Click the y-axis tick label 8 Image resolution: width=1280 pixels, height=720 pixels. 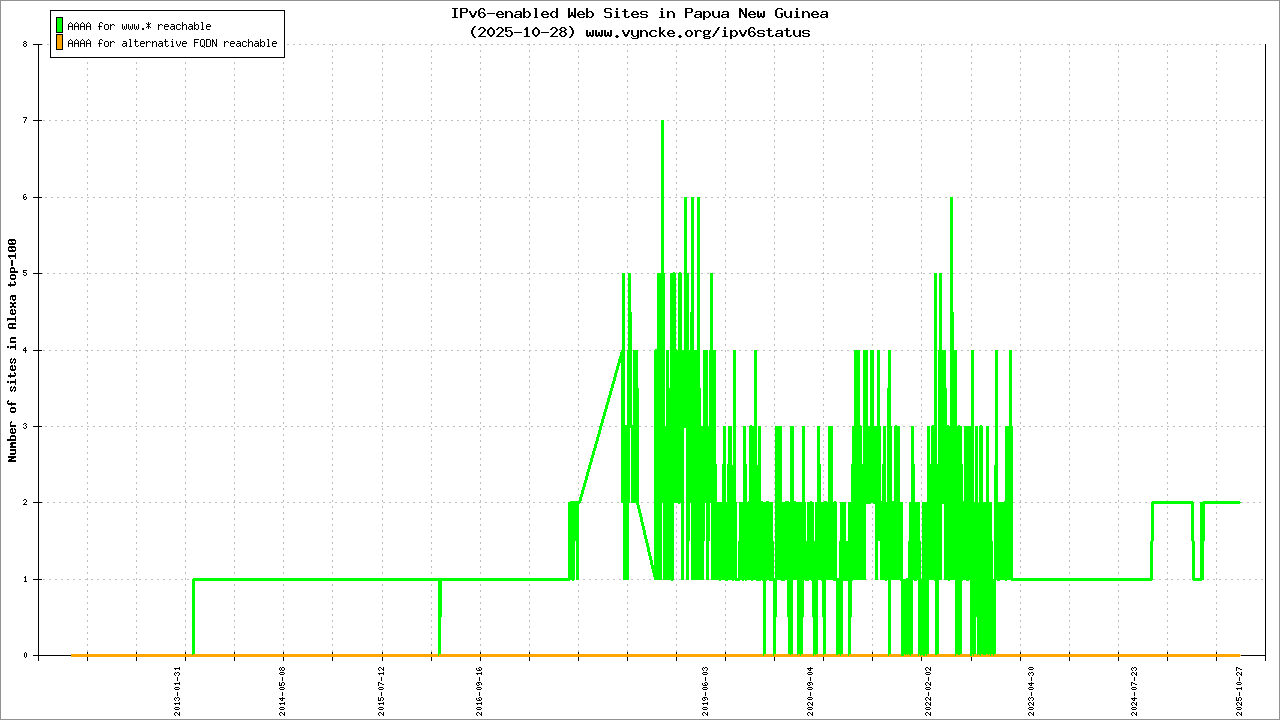[38, 44]
